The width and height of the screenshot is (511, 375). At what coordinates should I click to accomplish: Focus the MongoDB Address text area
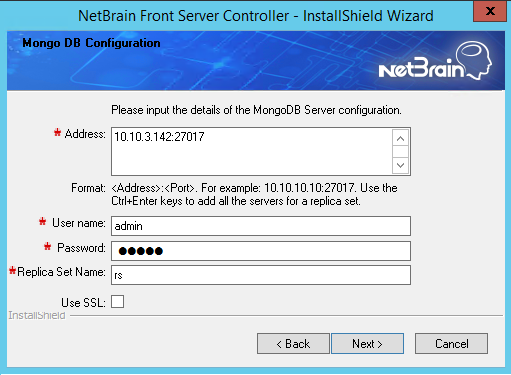click(252, 151)
